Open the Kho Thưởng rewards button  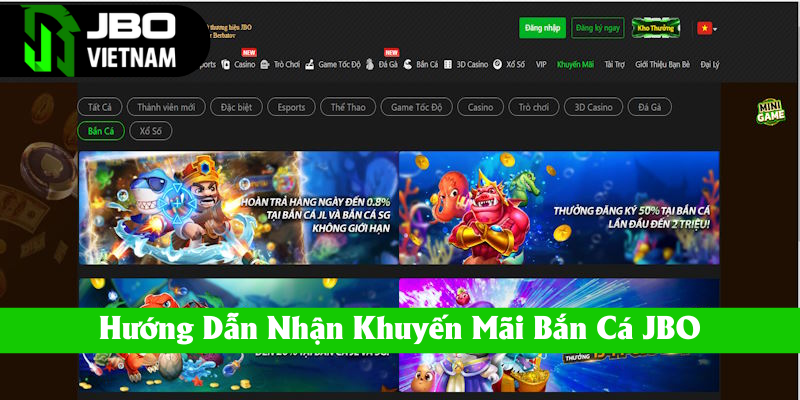pyautogui.click(x=656, y=28)
